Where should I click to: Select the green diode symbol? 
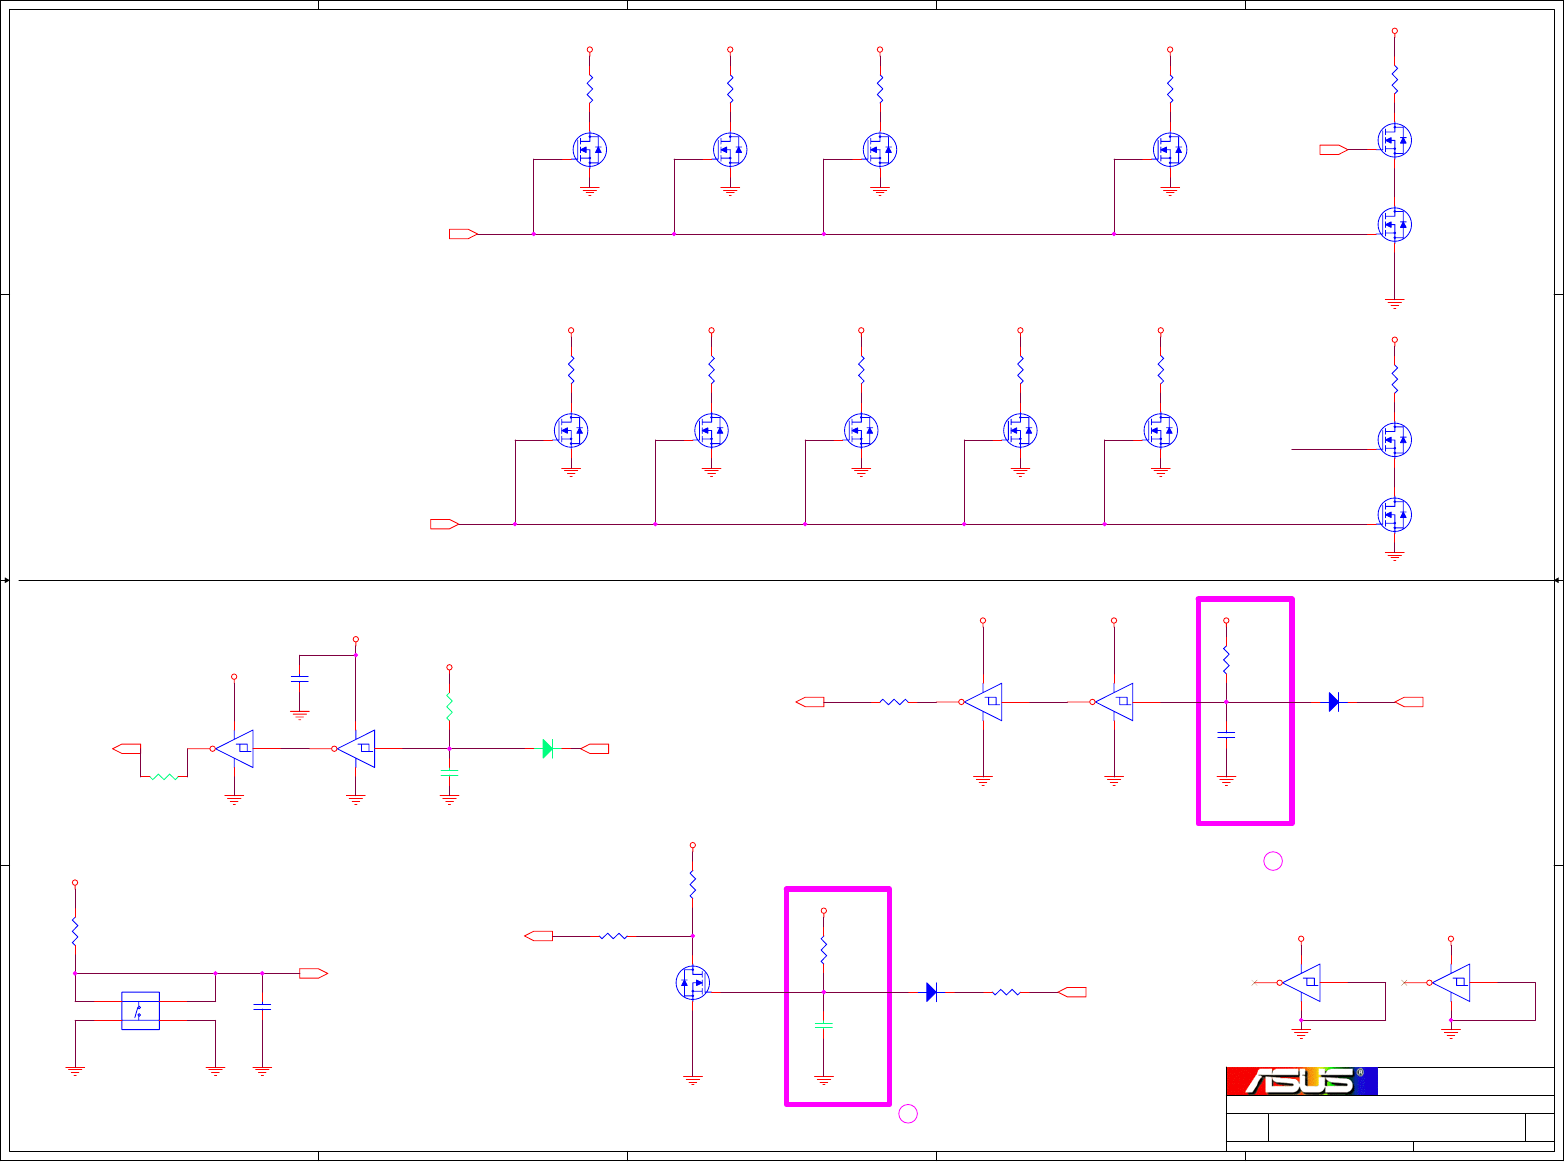548,748
